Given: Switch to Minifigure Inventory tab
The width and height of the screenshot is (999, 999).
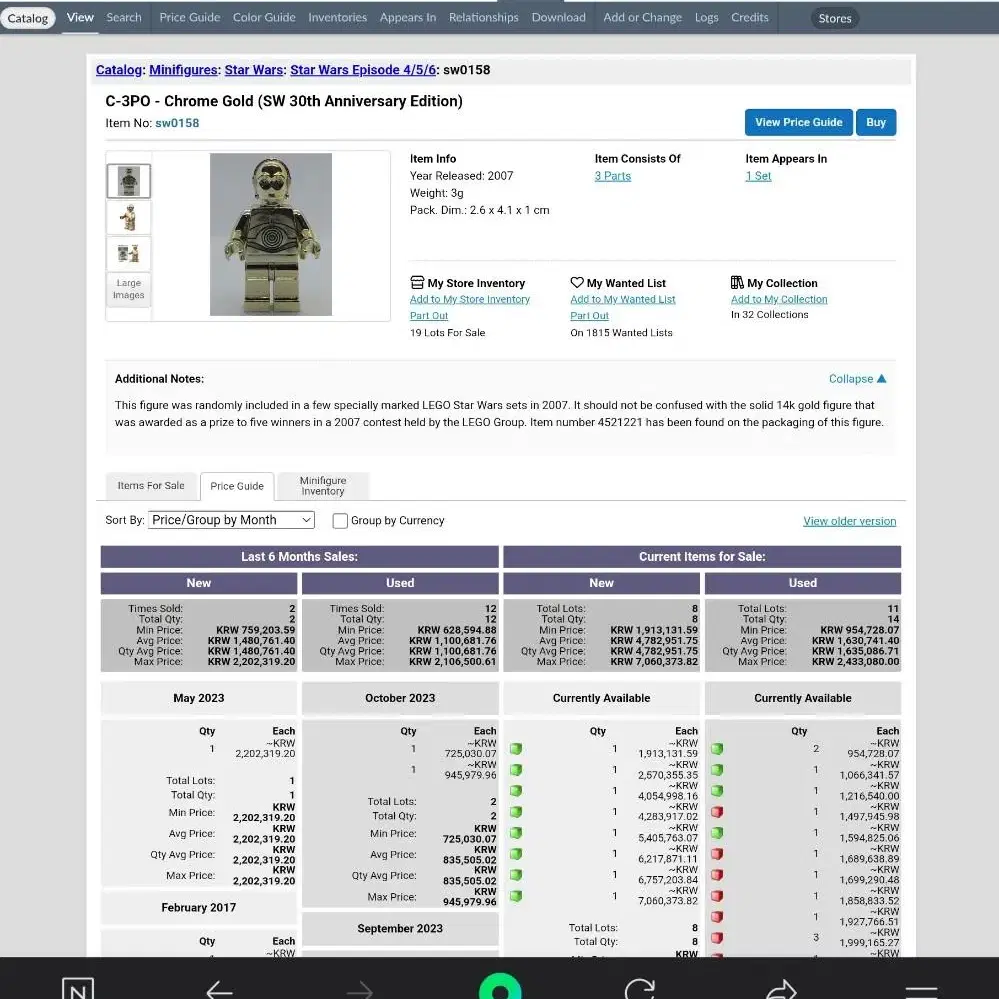Looking at the screenshot, I should [323, 485].
